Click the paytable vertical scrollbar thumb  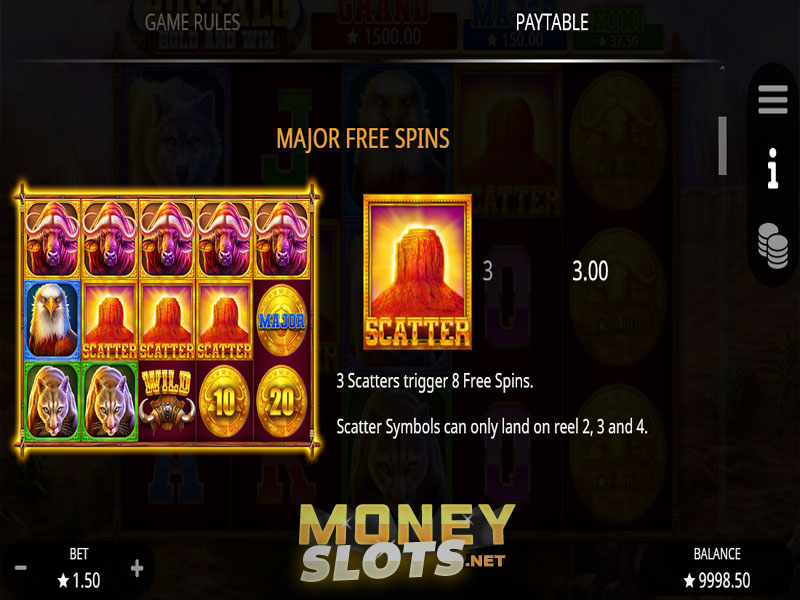pos(722,146)
